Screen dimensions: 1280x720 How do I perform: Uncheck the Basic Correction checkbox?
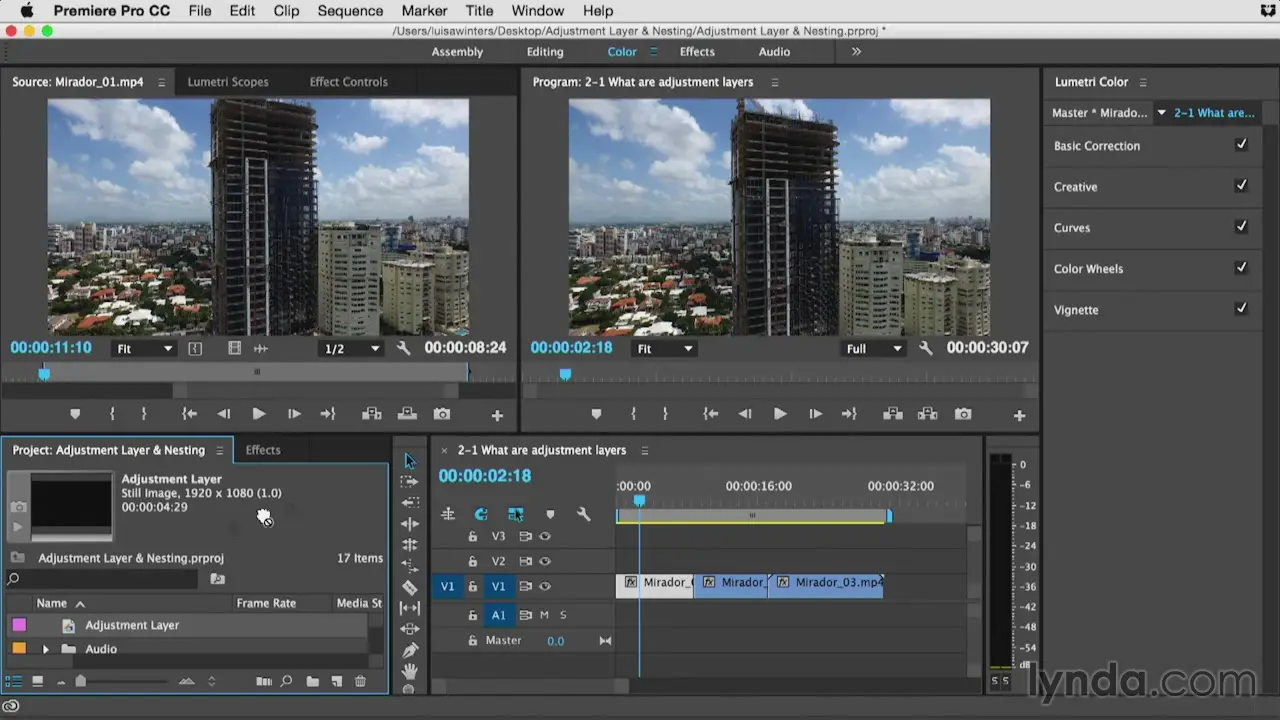tap(1241, 145)
